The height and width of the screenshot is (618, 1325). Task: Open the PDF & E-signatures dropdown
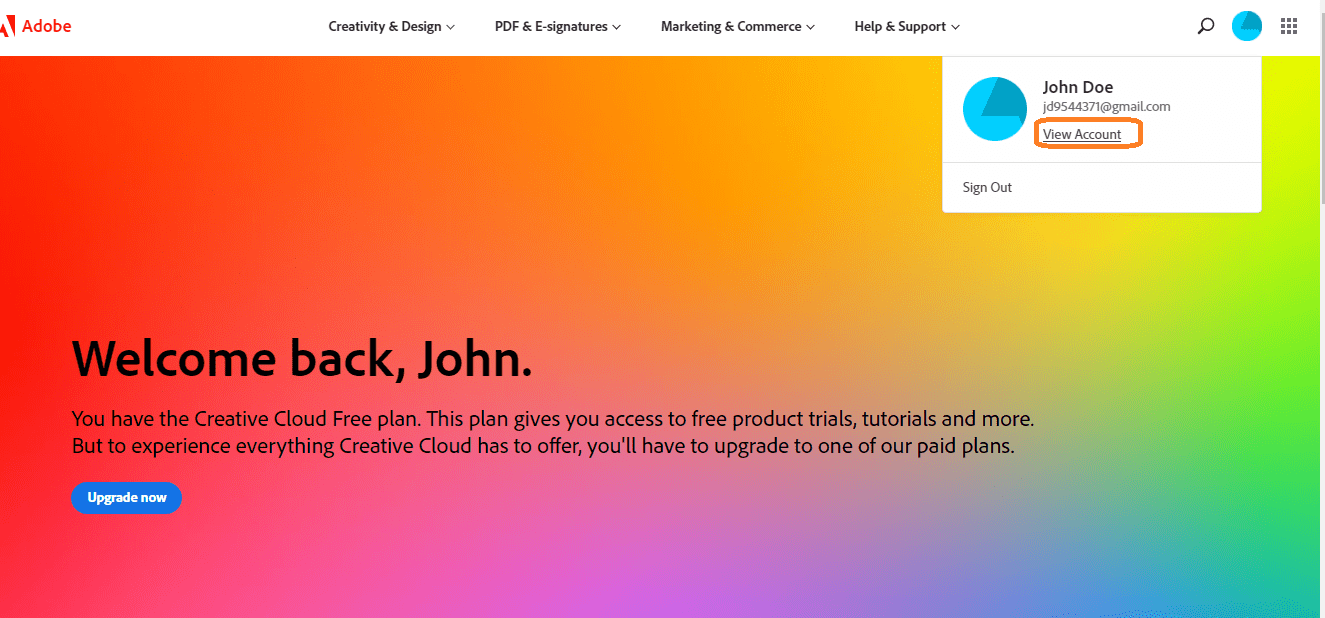pos(556,27)
